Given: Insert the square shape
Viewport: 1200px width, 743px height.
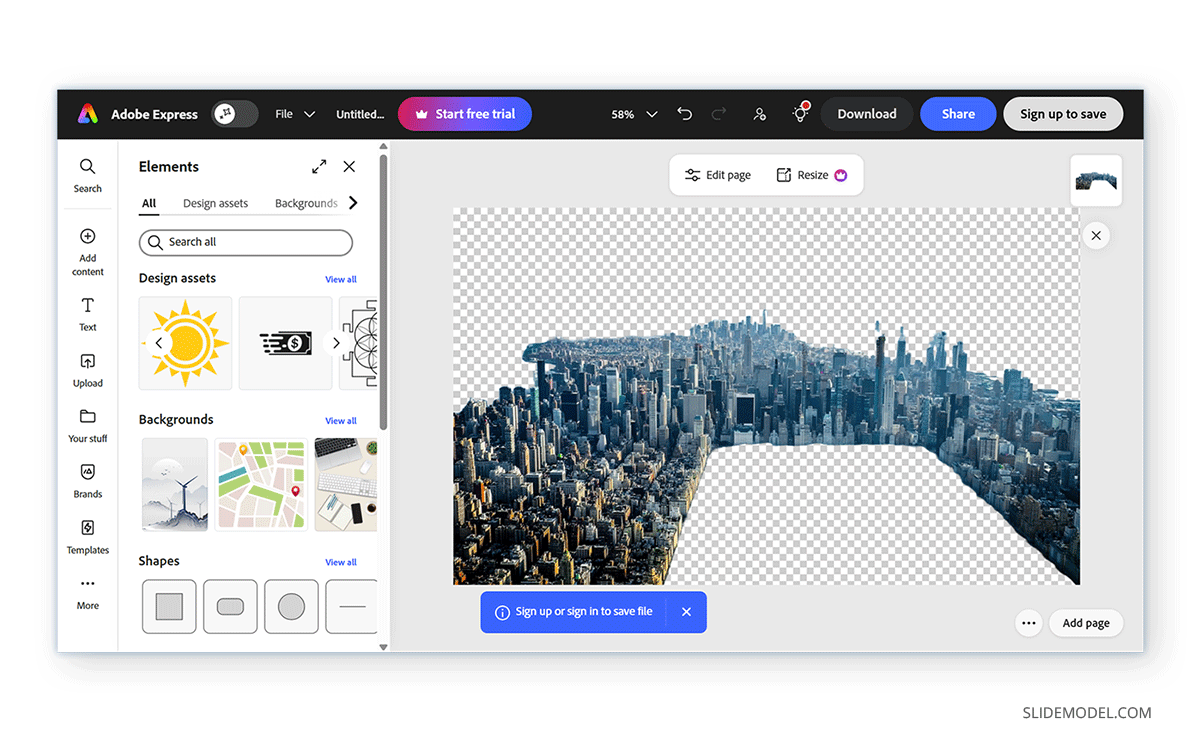Looking at the screenshot, I should point(169,606).
